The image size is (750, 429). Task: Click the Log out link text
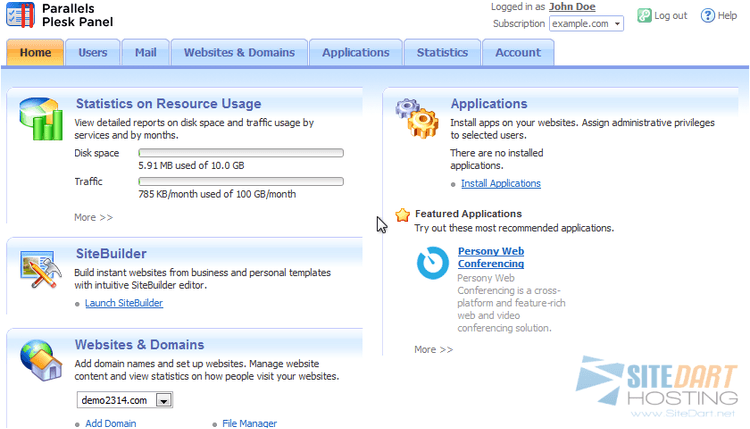pyautogui.click(x=670, y=15)
